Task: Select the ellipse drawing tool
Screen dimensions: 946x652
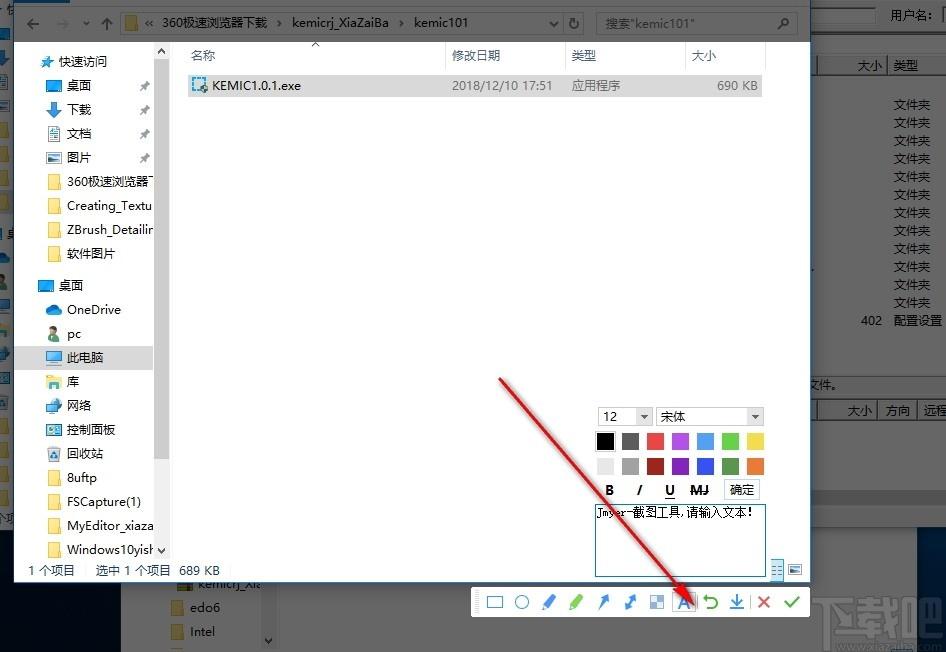Action: pos(522,602)
